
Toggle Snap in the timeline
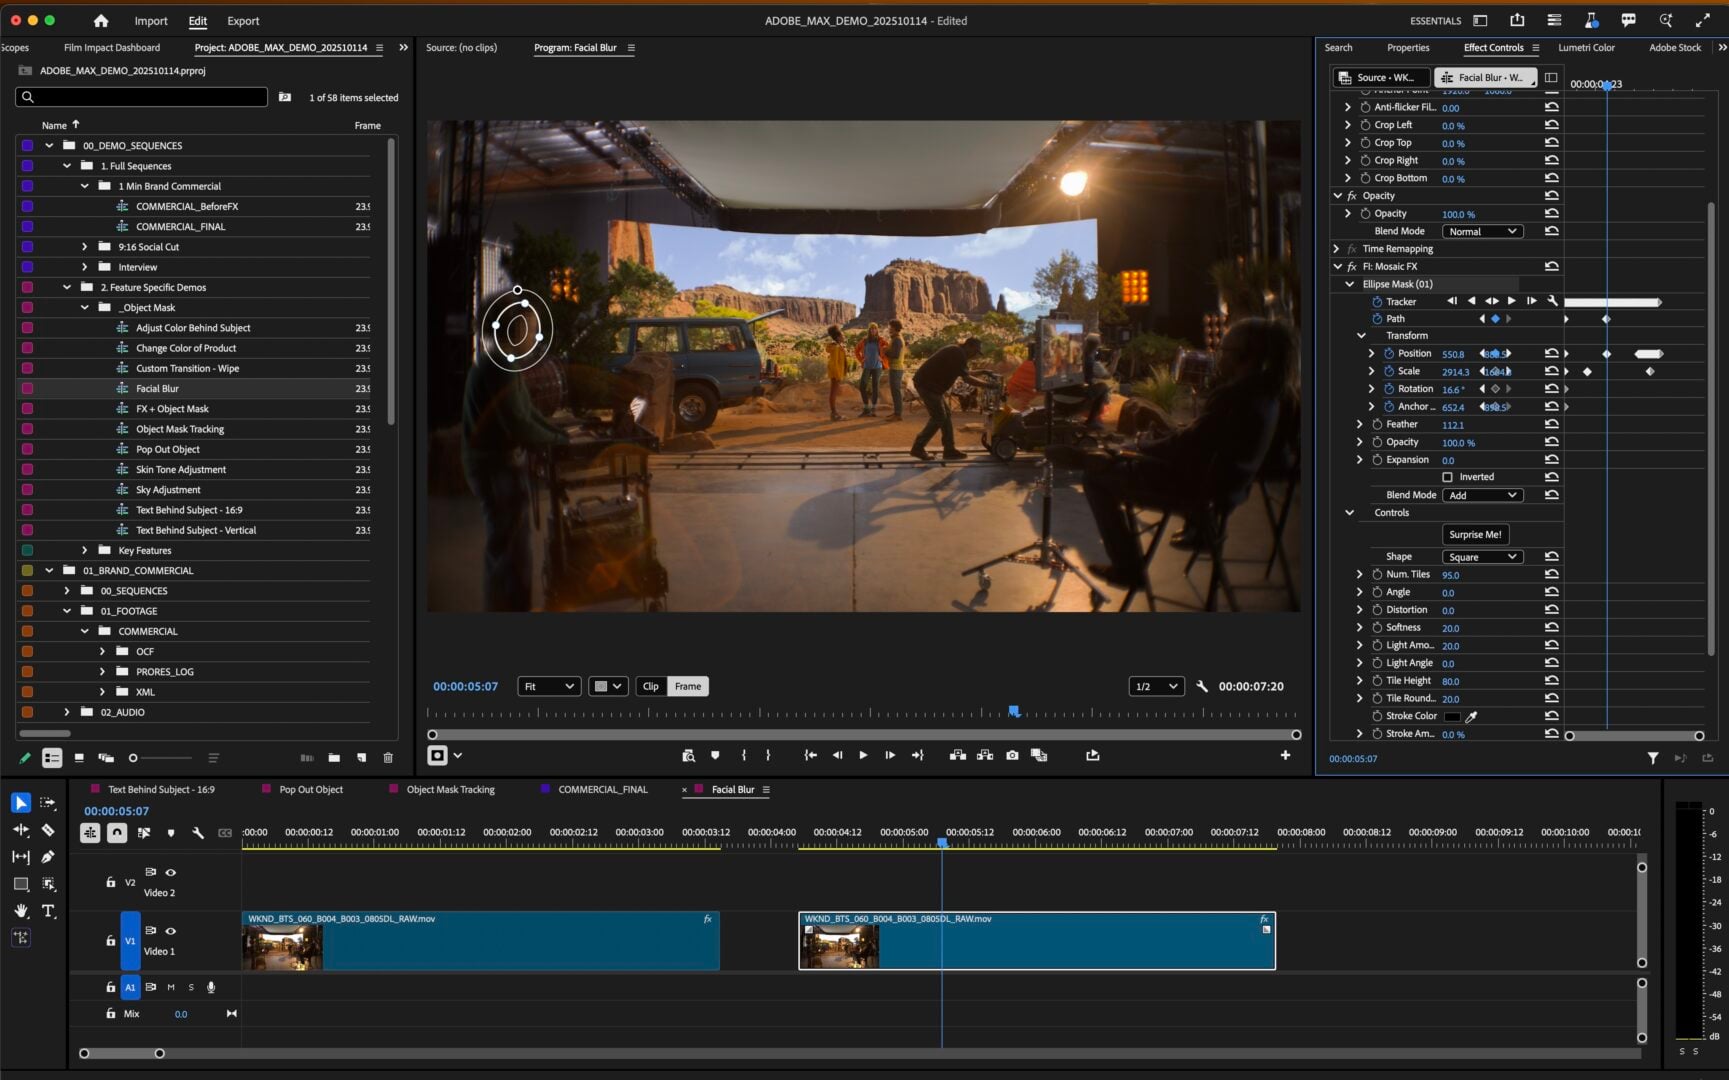117,832
